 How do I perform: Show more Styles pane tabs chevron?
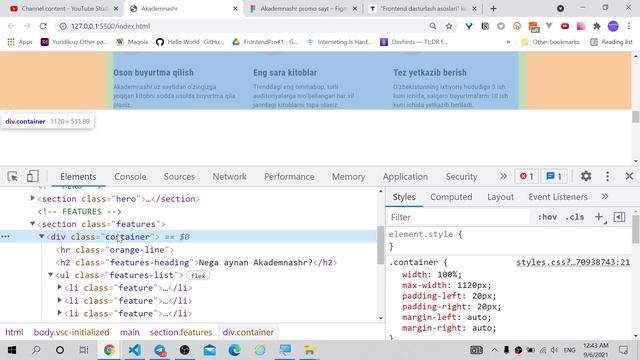605,197
